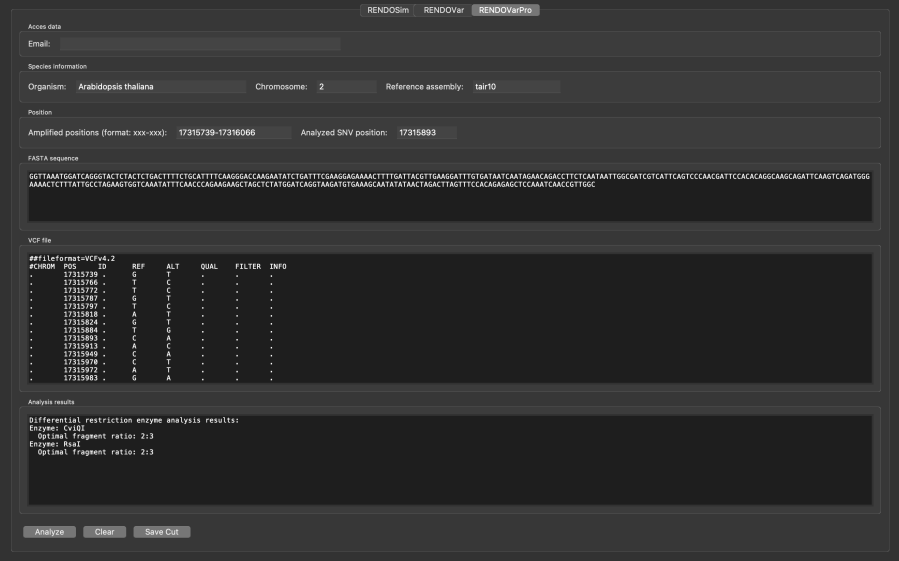Screen dimensions: 899x561
Task: Open the RENDOVar tab
Action: point(443,10)
